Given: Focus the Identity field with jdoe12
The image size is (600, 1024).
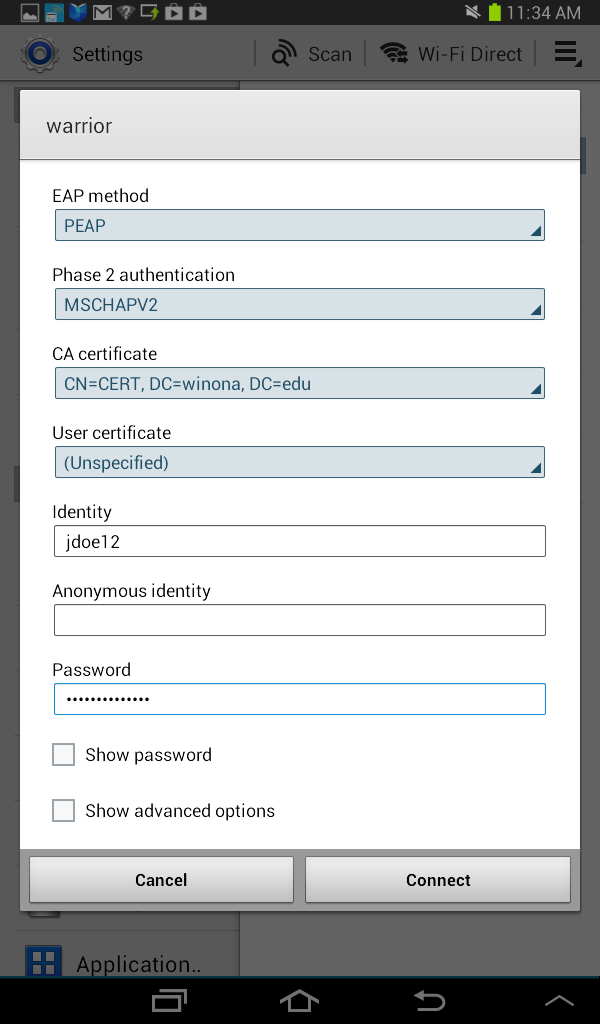Looking at the screenshot, I should coord(299,542).
